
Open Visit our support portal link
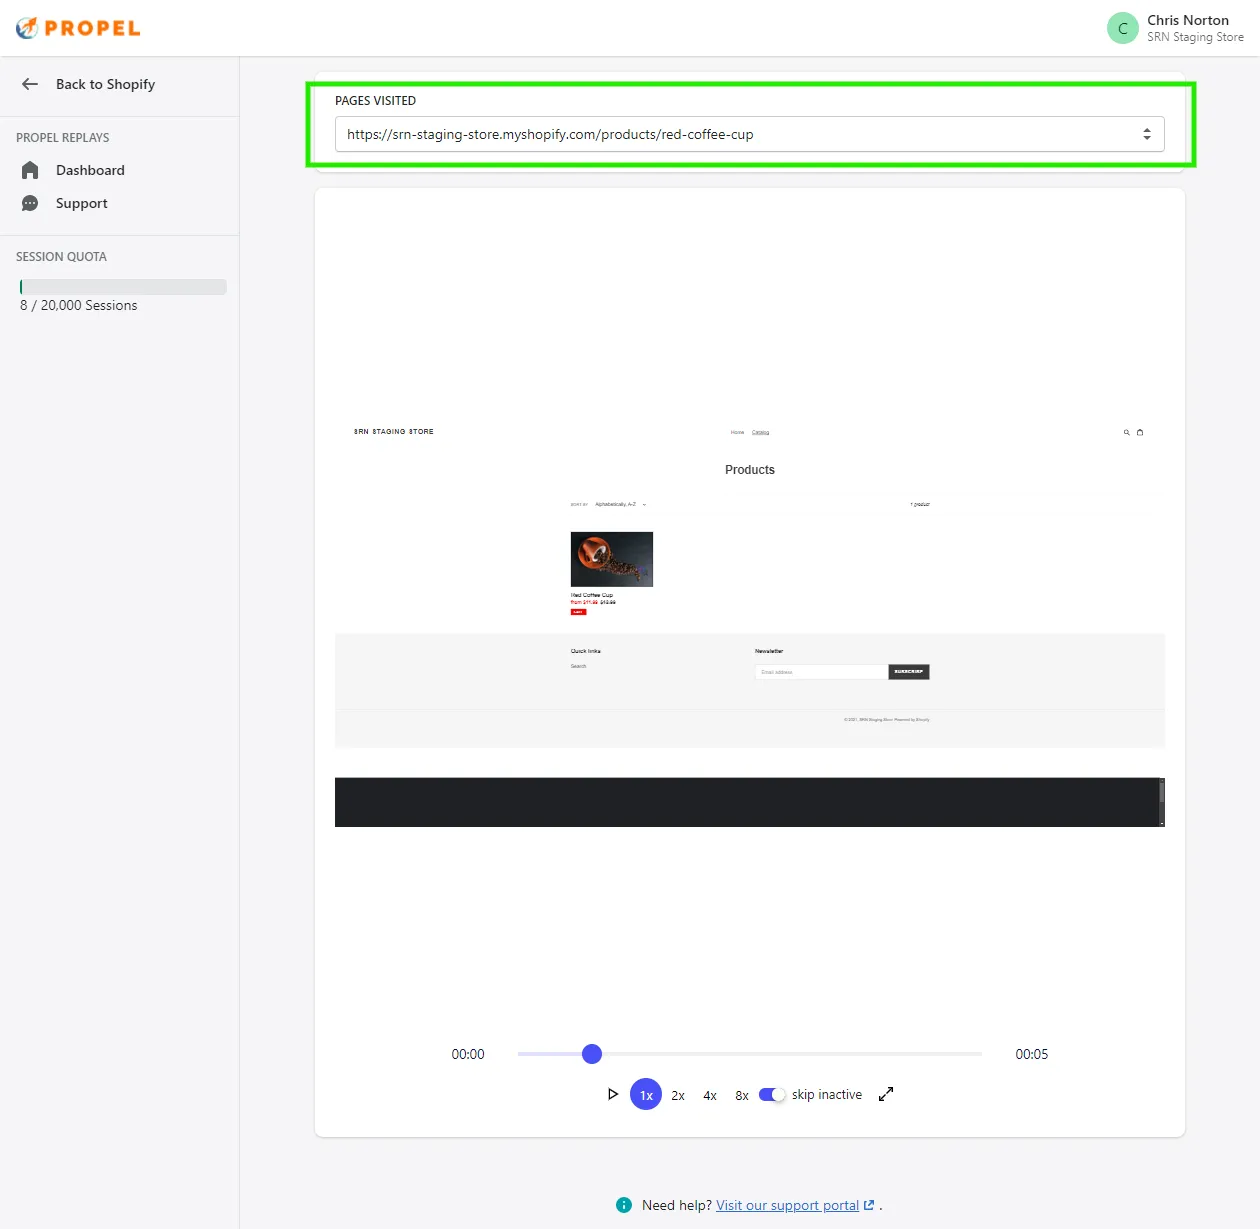point(787,1205)
